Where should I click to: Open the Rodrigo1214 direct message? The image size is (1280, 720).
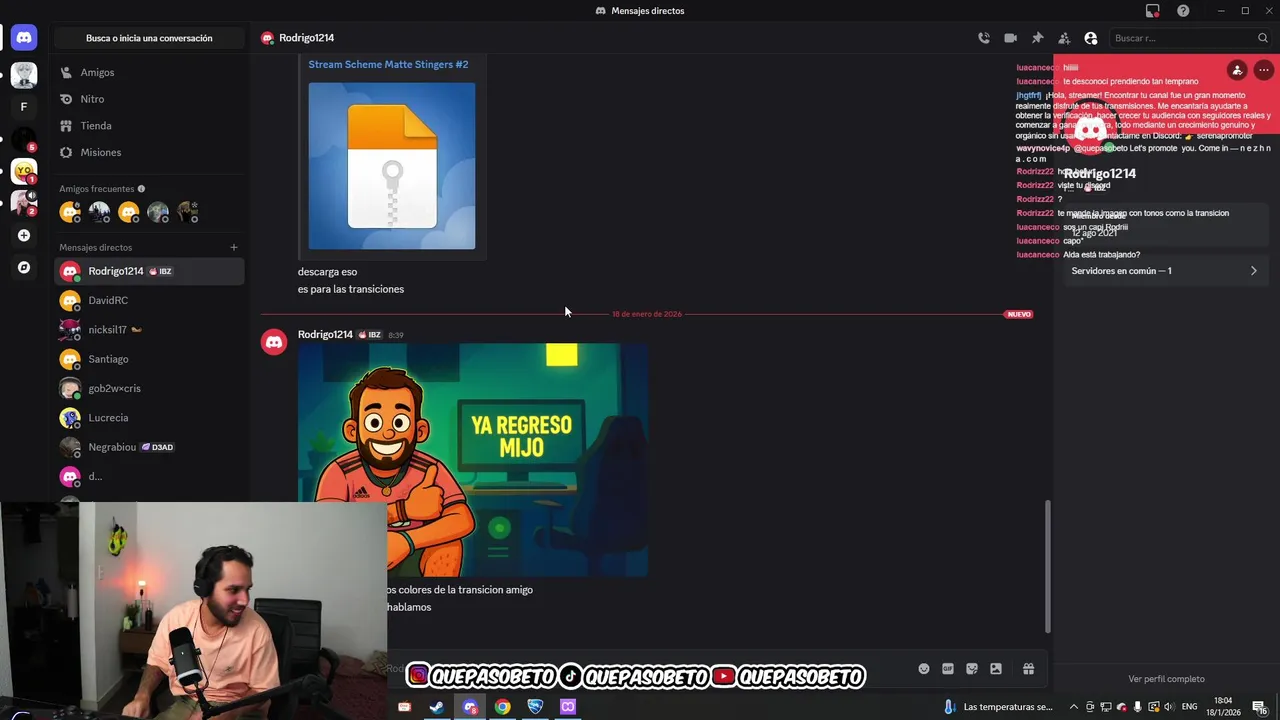149,271
